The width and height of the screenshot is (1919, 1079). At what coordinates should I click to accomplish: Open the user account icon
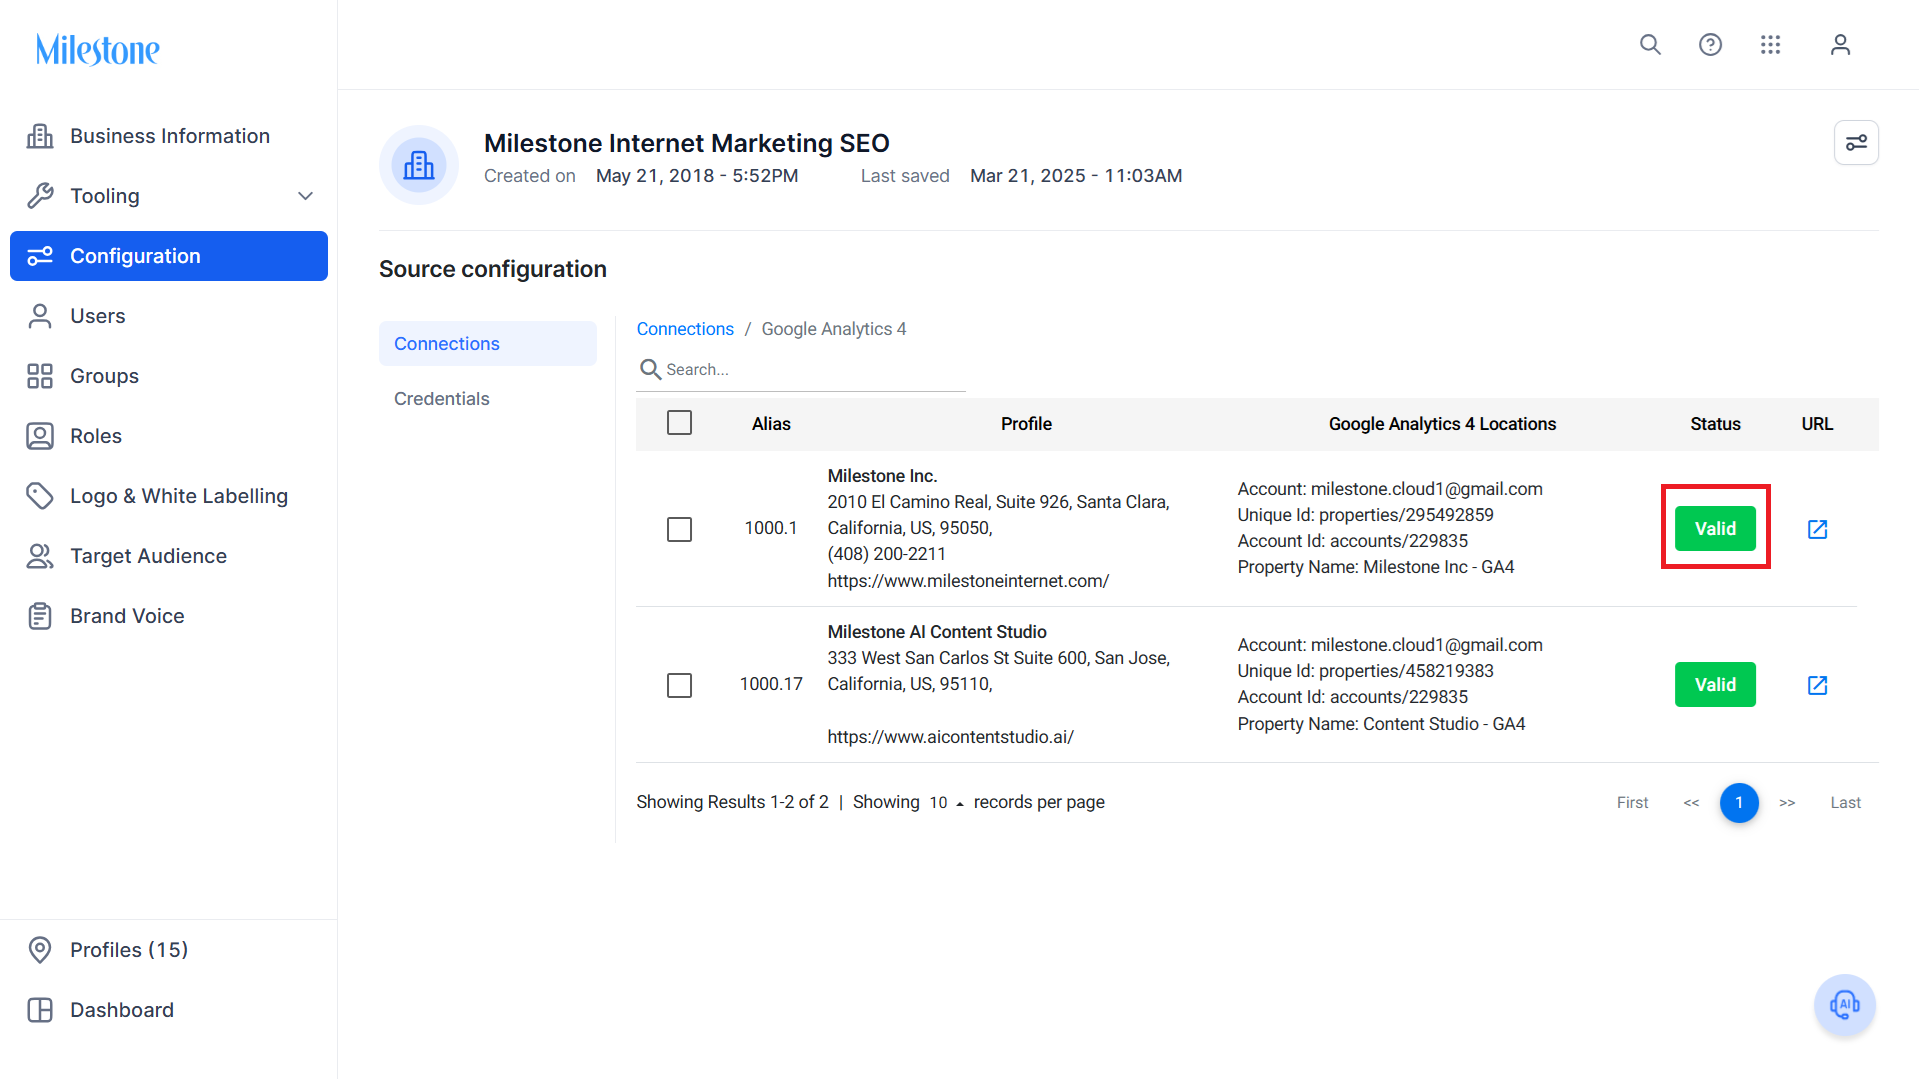[1840, 45]
